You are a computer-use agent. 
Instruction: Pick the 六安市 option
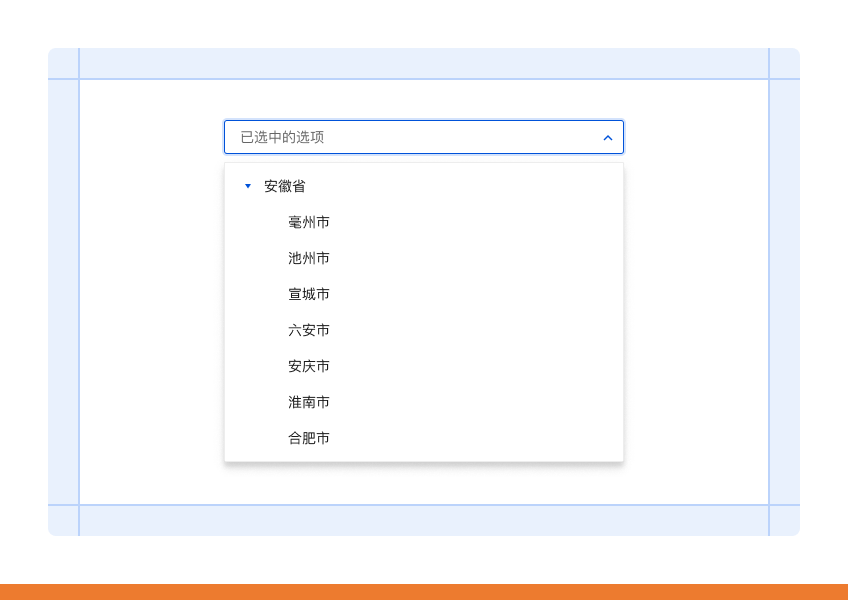click(309, 330)
